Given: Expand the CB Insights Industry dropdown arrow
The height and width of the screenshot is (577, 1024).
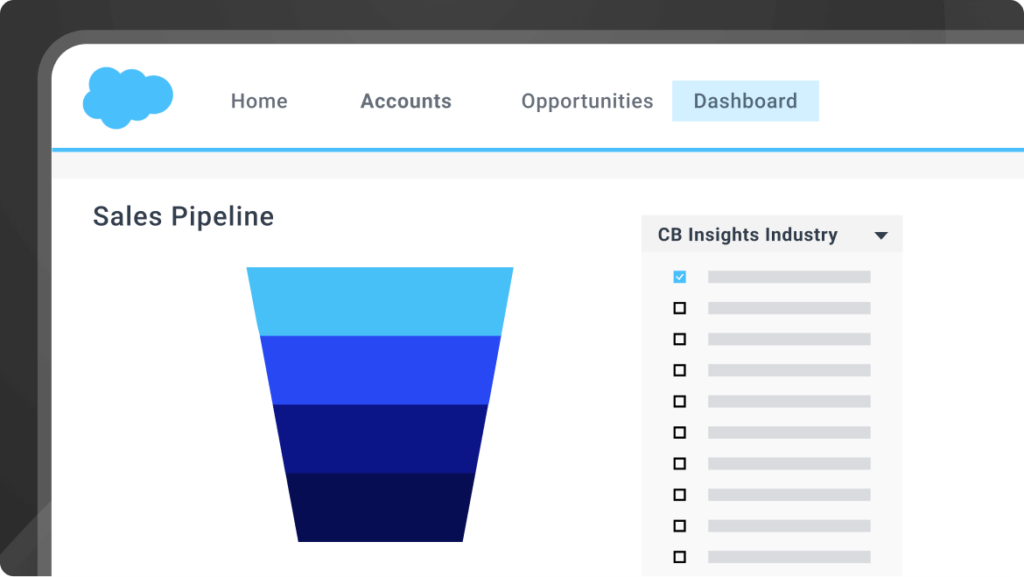Looking at the screenshot, I should pyautogui.click(x=881, y=236).
